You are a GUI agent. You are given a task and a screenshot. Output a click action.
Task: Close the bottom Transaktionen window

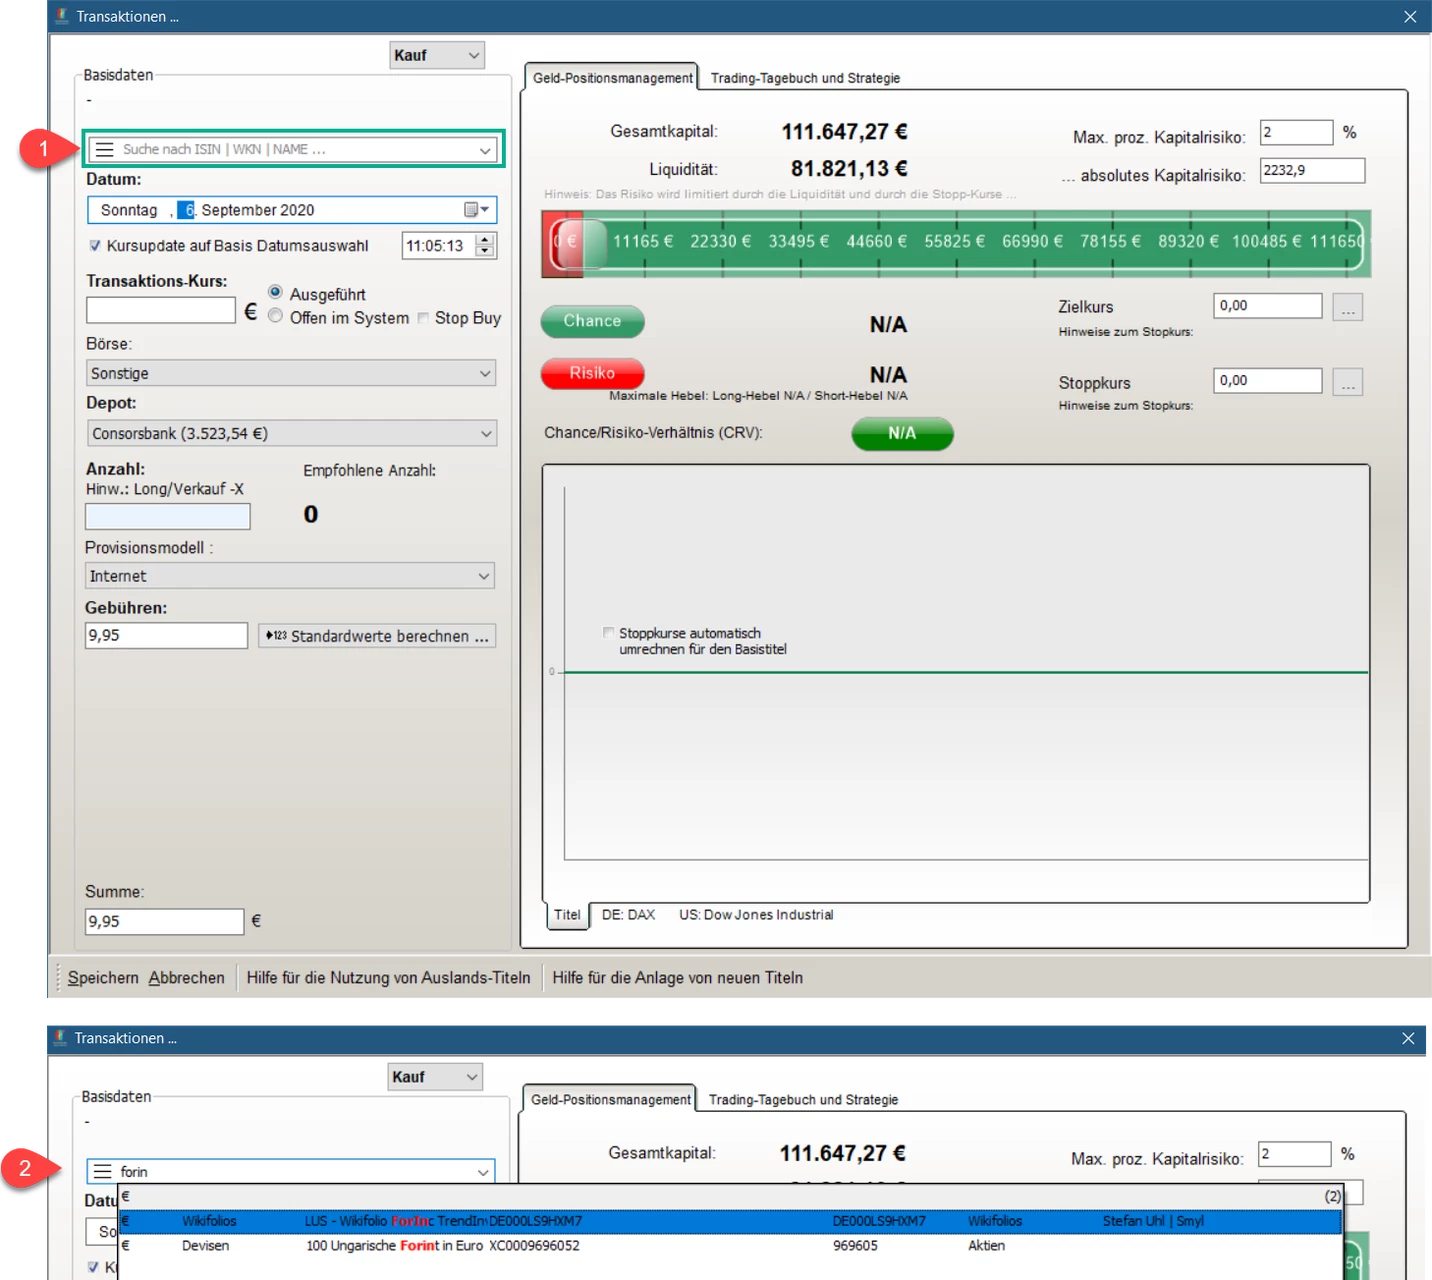[x=1408, y=1038]
